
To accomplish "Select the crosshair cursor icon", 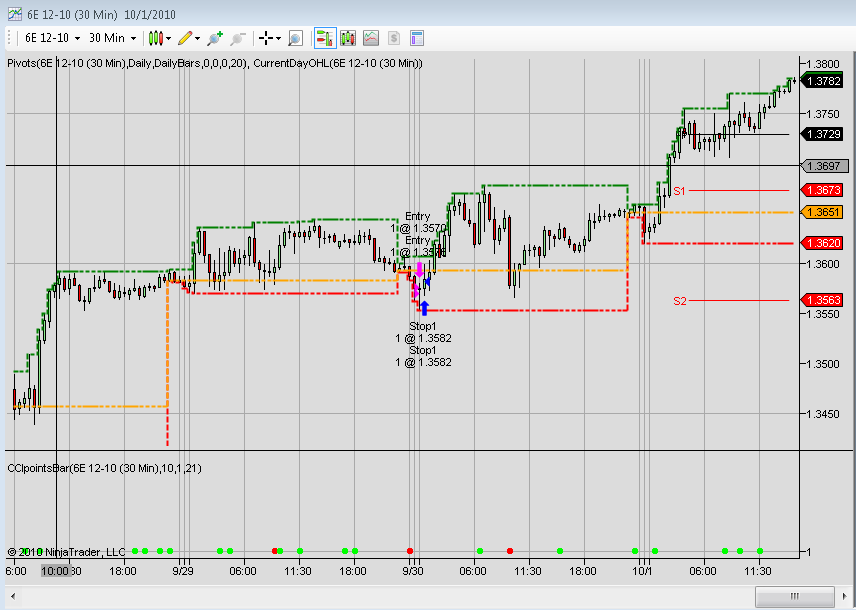I will click(266, 38).
